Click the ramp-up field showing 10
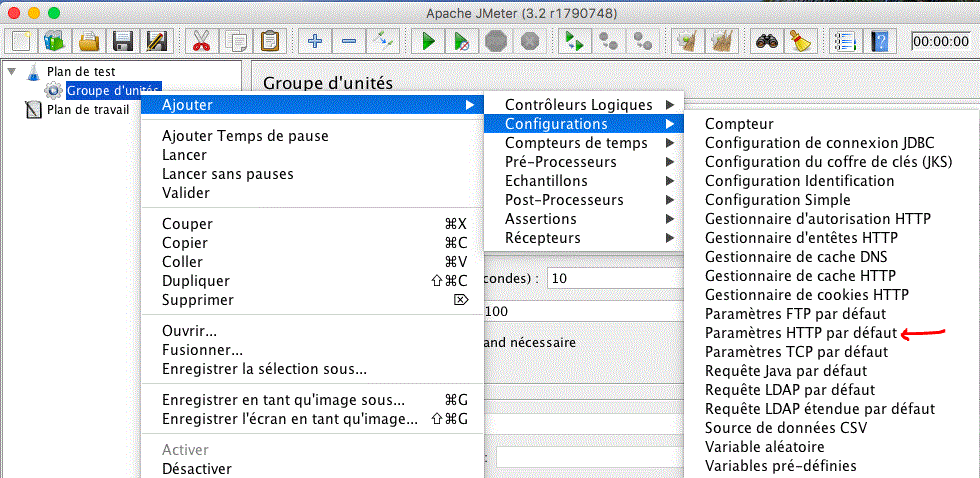This screenshot has width=980, height=478. [616, 279]
